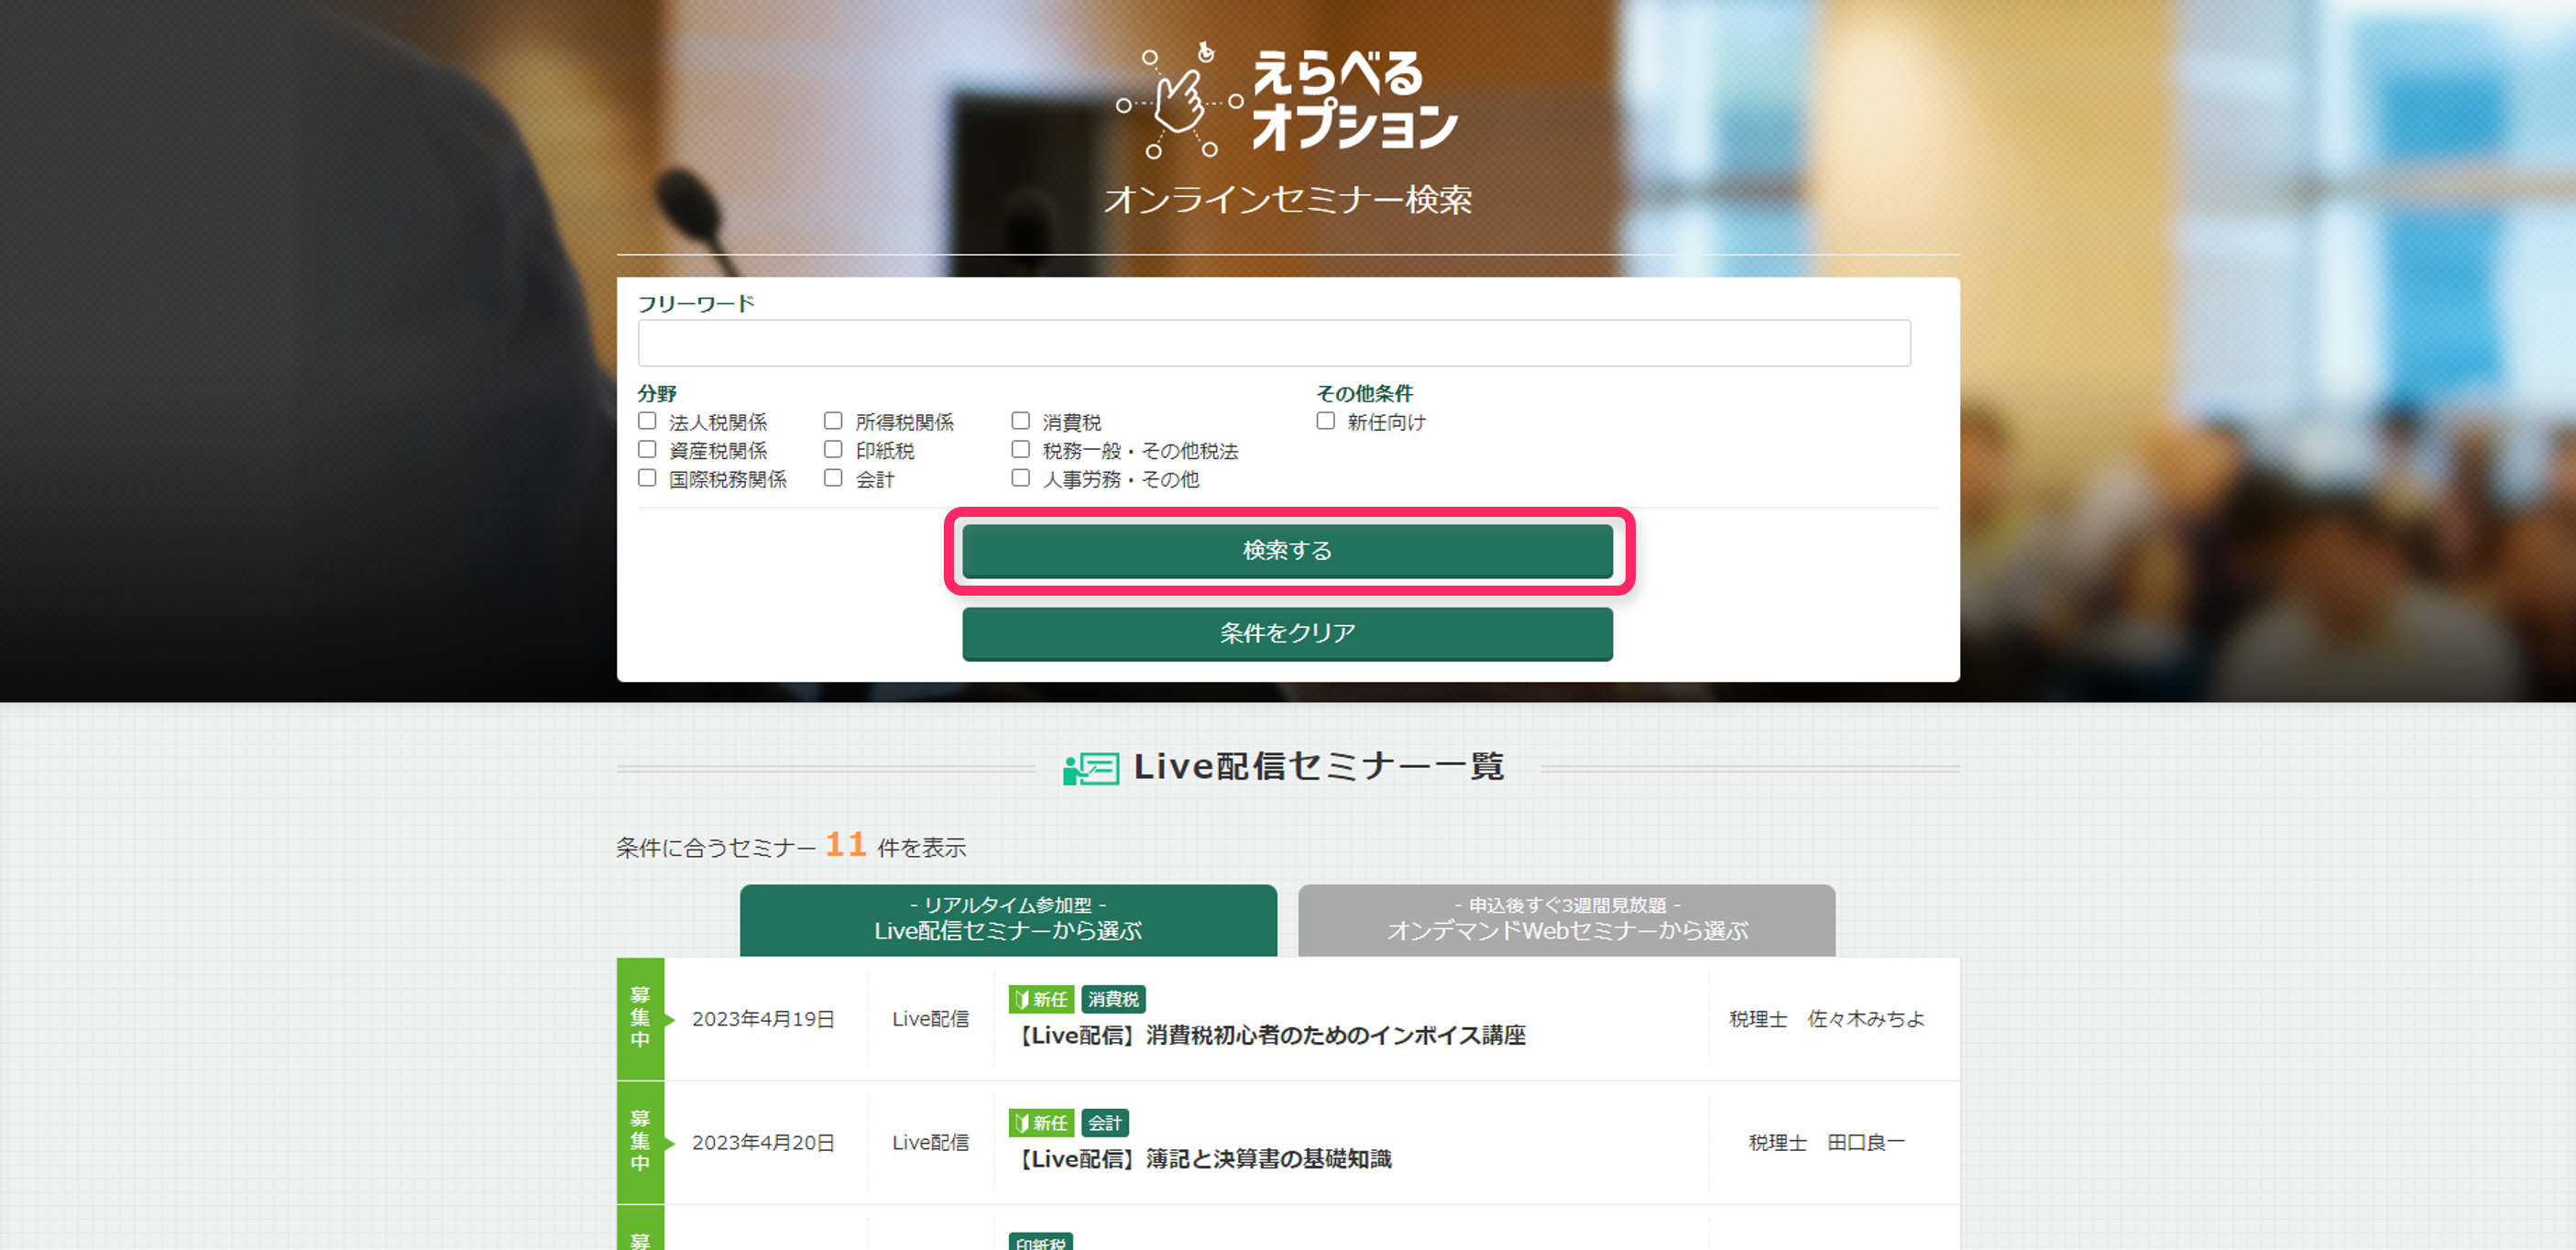Switch to オンデマンドWebセミナーから選ぶ tab
Screen dimensions: 2576x1250
(x=1566, y=920)
